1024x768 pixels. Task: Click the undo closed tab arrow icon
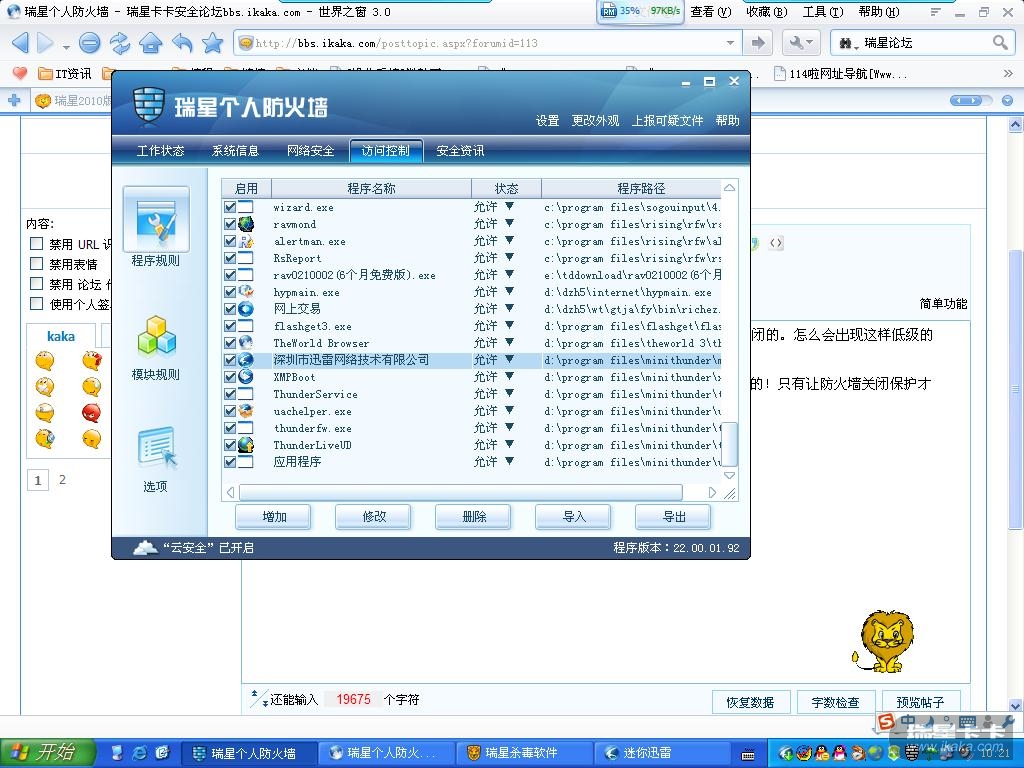pyautogui.click(x=182, y=44)
